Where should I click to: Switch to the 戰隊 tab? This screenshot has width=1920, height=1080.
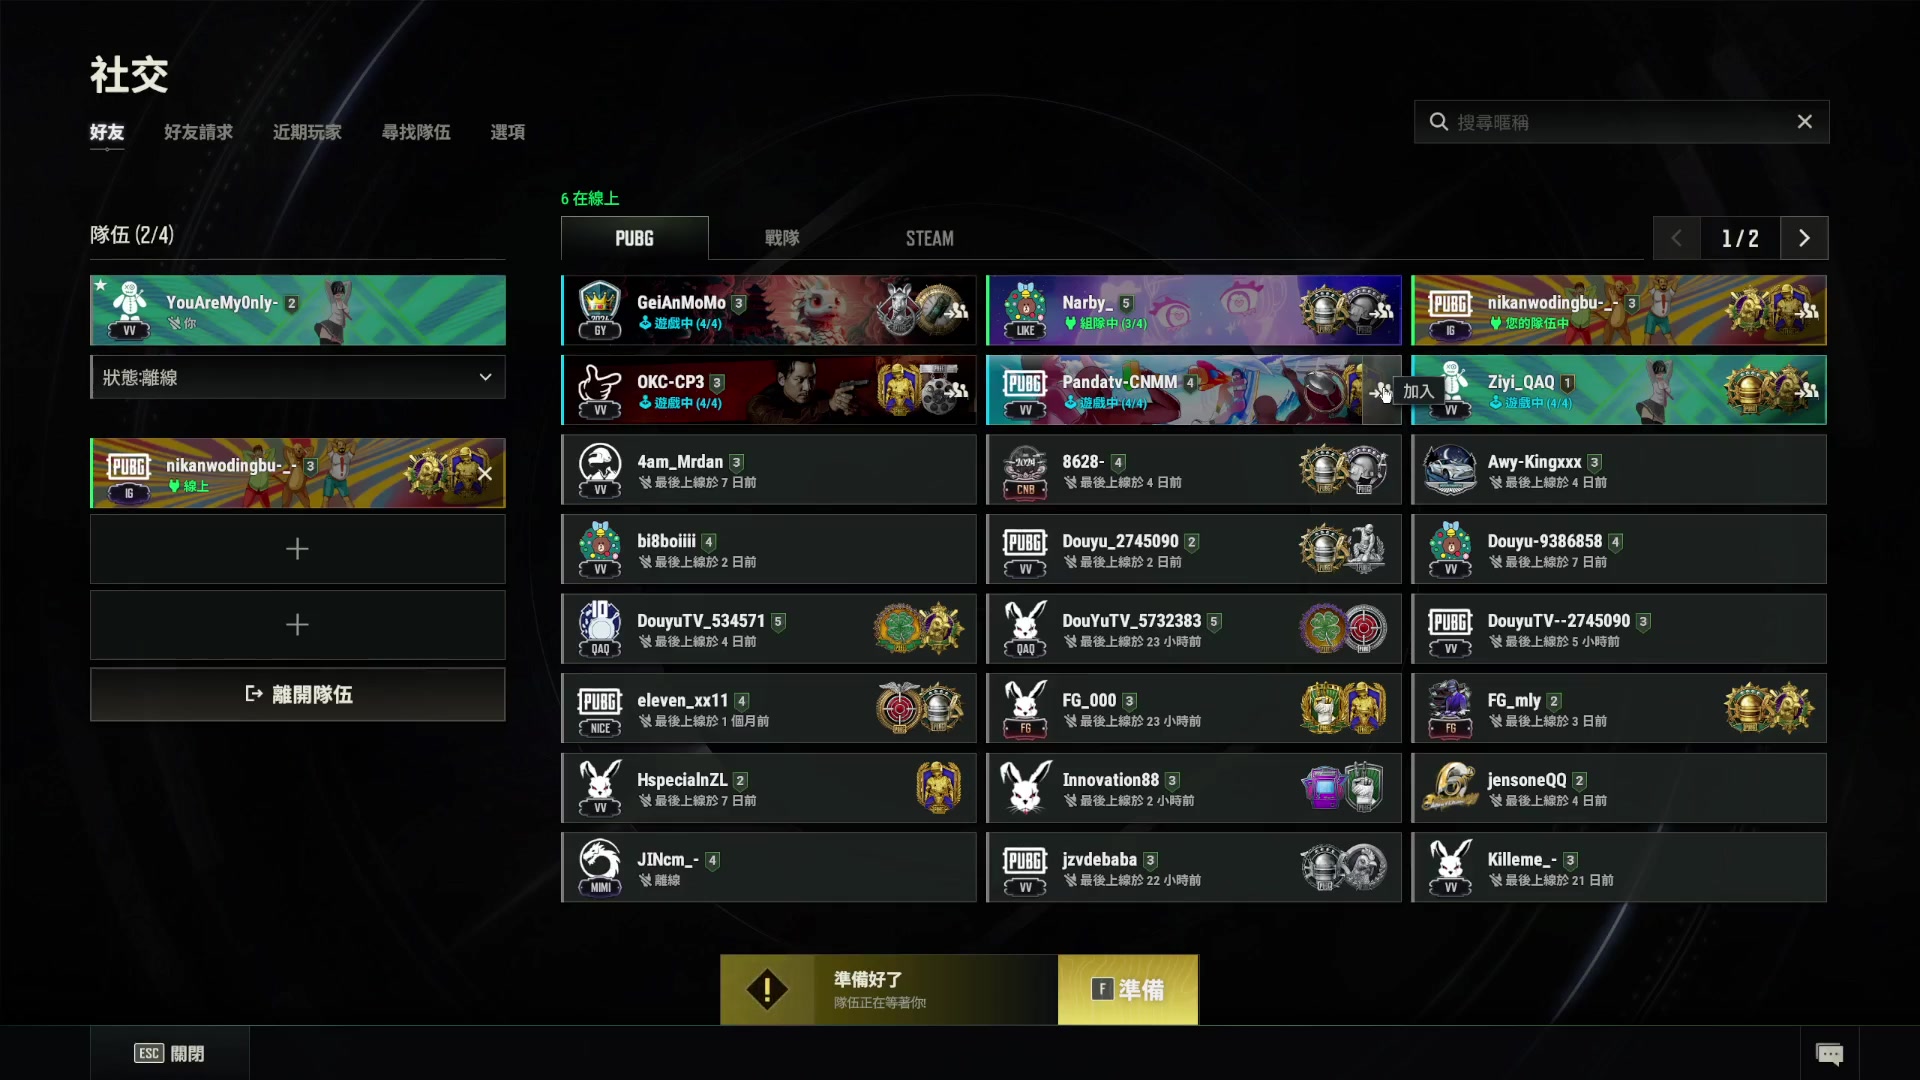click(x=782, y=238)
